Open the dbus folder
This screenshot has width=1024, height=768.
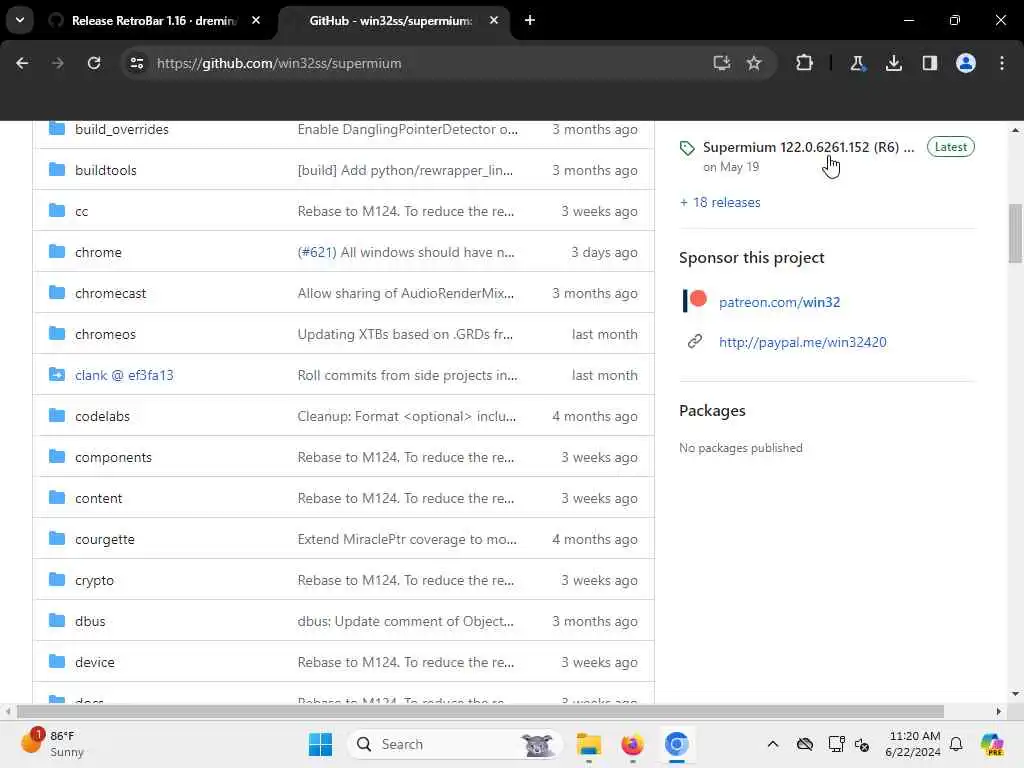pyautogui.click(x=90, y=621)
